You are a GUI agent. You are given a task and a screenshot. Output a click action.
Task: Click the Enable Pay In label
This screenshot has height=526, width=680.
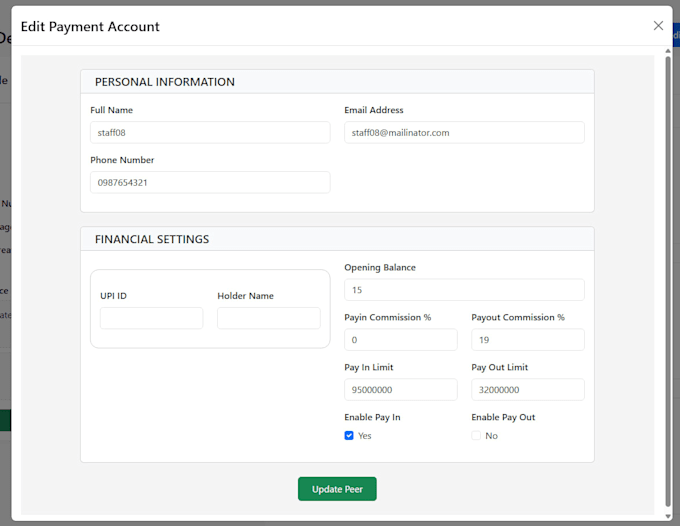pyautogui.click(x=373, y=417)
